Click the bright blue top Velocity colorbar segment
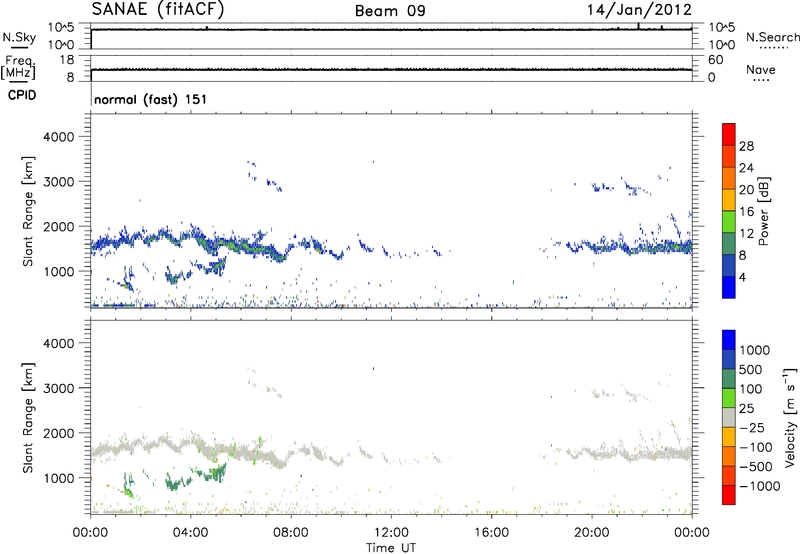 click(729, 340)
